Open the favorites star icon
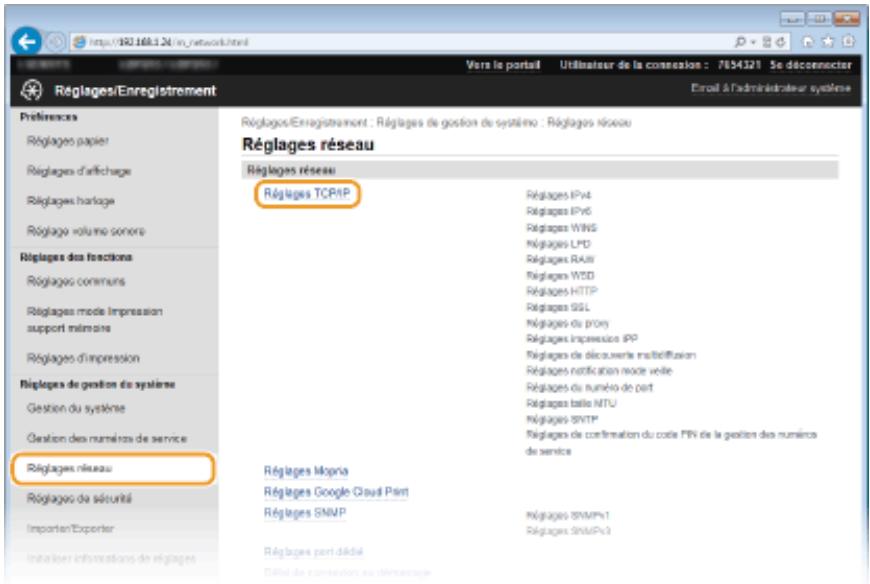The width and height of the screenshot is (870, 584). 828,42
